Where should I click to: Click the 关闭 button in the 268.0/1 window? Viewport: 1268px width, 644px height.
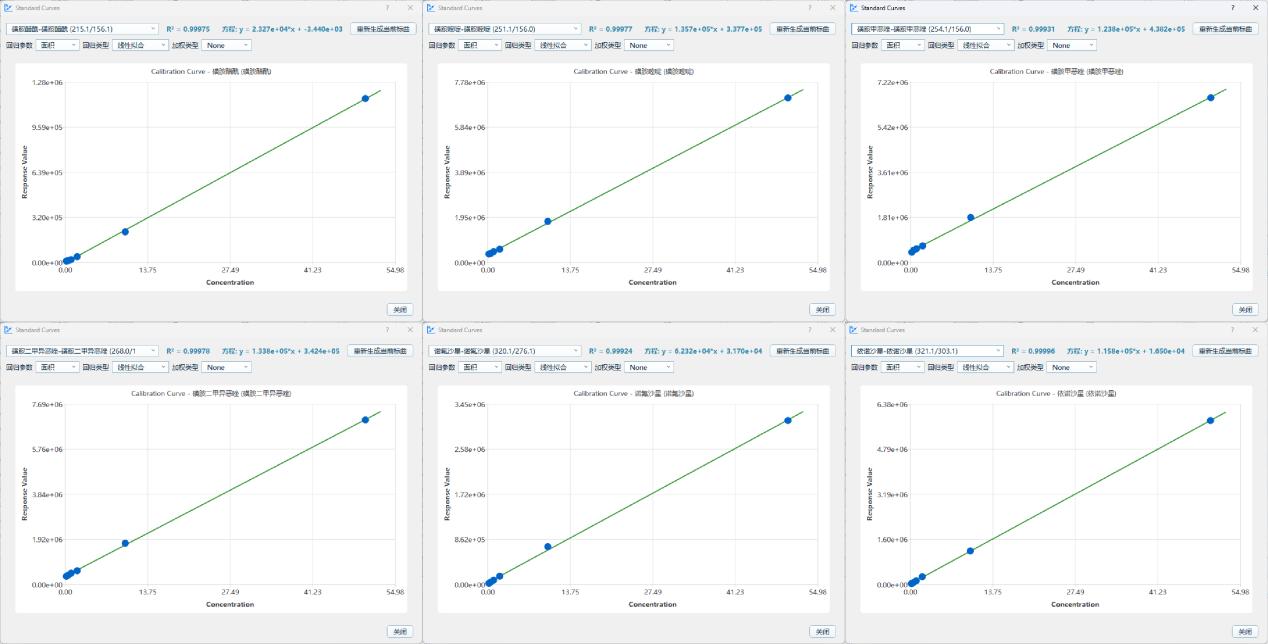399,631
